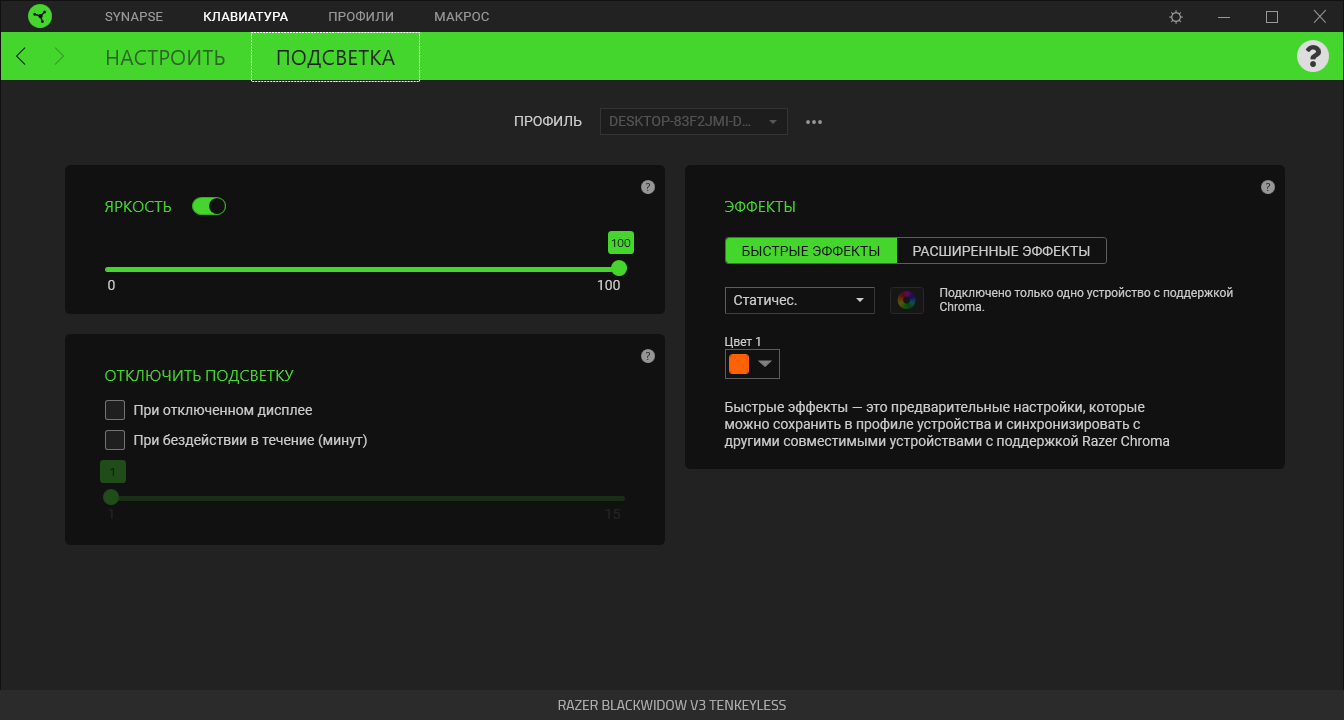Open profile options three-dots menu
This screenshot has height=720, width=1344.
814,122
